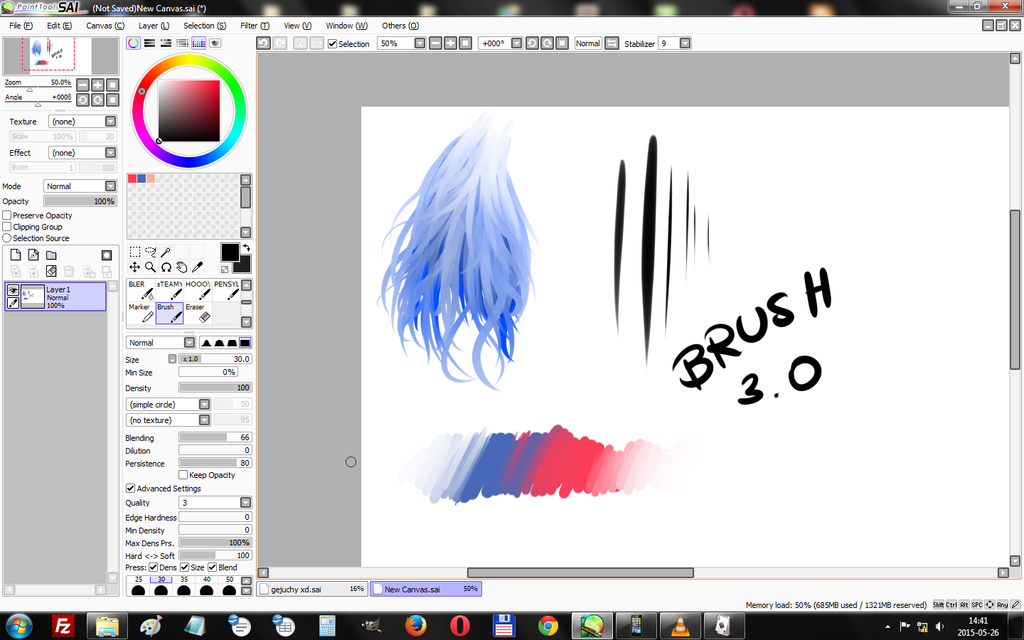Open the no texture dropdown

(x=168, y=420)
